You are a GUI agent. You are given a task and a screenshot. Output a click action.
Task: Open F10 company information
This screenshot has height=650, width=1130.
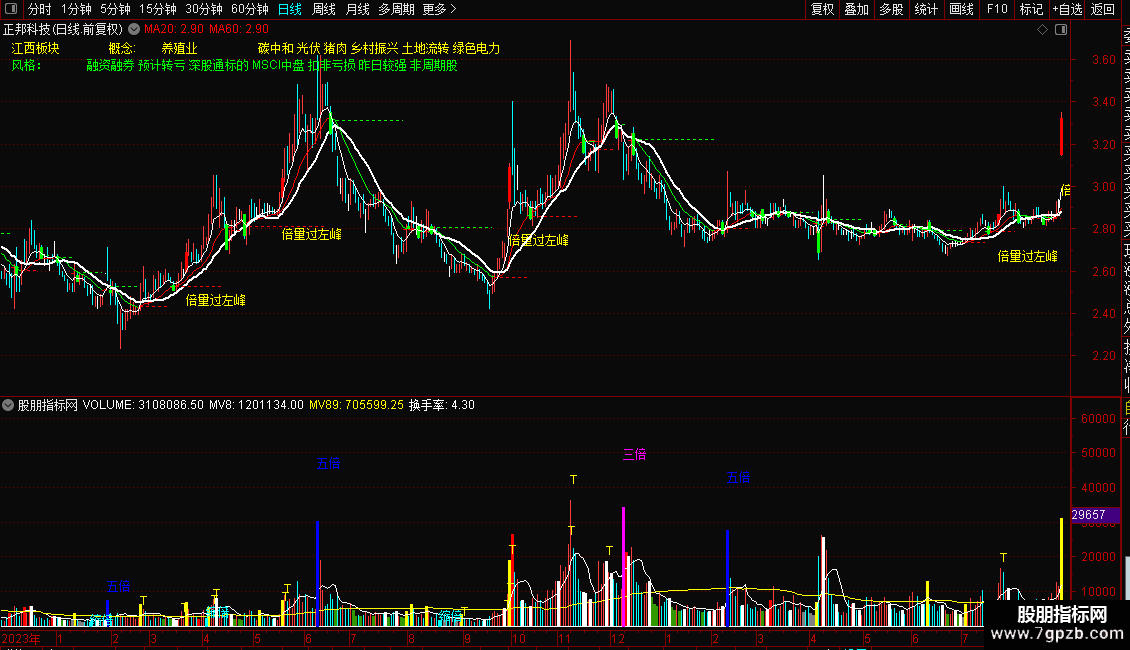click(x=997, y=9)
